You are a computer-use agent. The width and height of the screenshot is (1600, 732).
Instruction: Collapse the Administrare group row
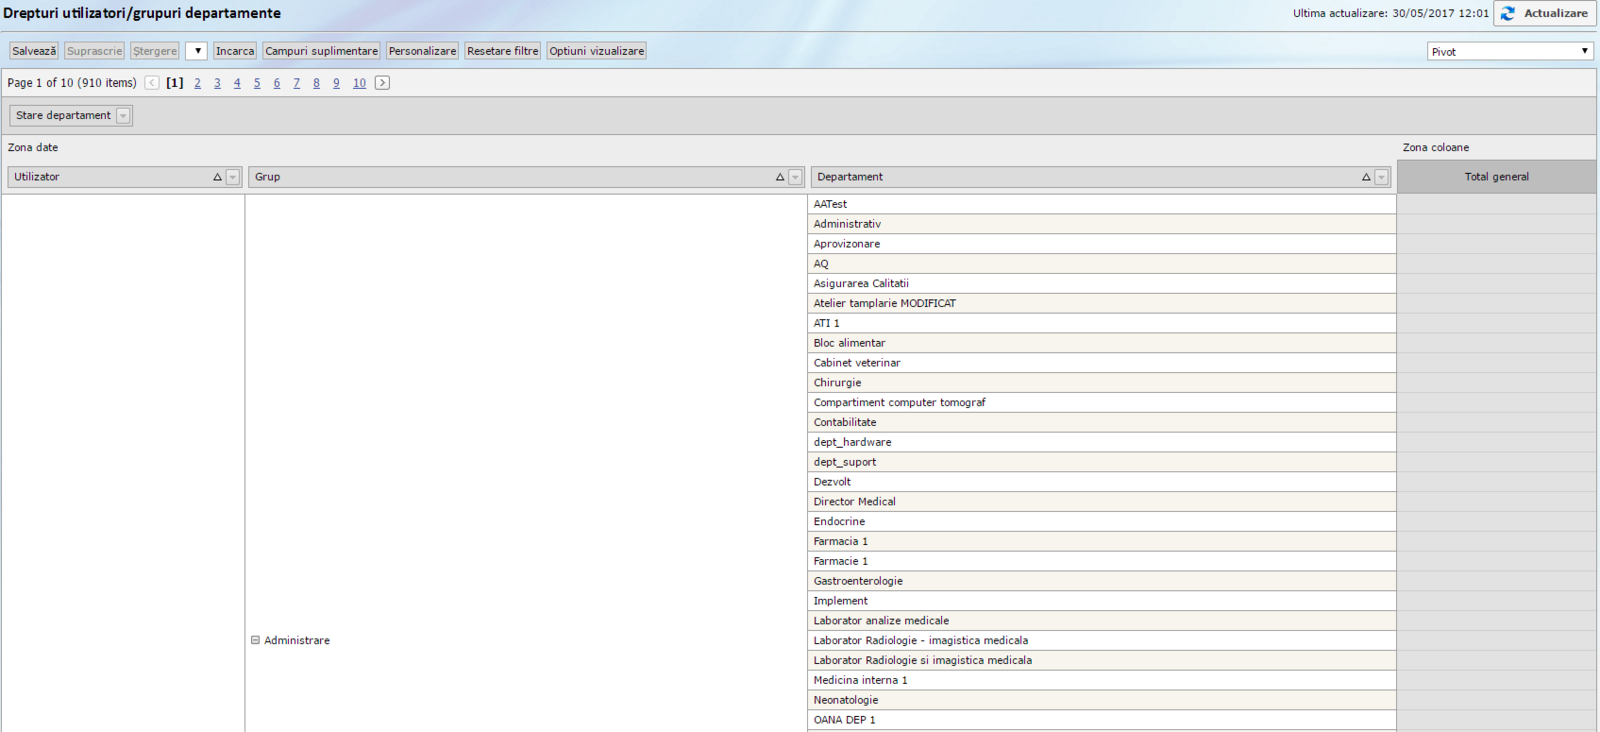click(x=255, y=640)
